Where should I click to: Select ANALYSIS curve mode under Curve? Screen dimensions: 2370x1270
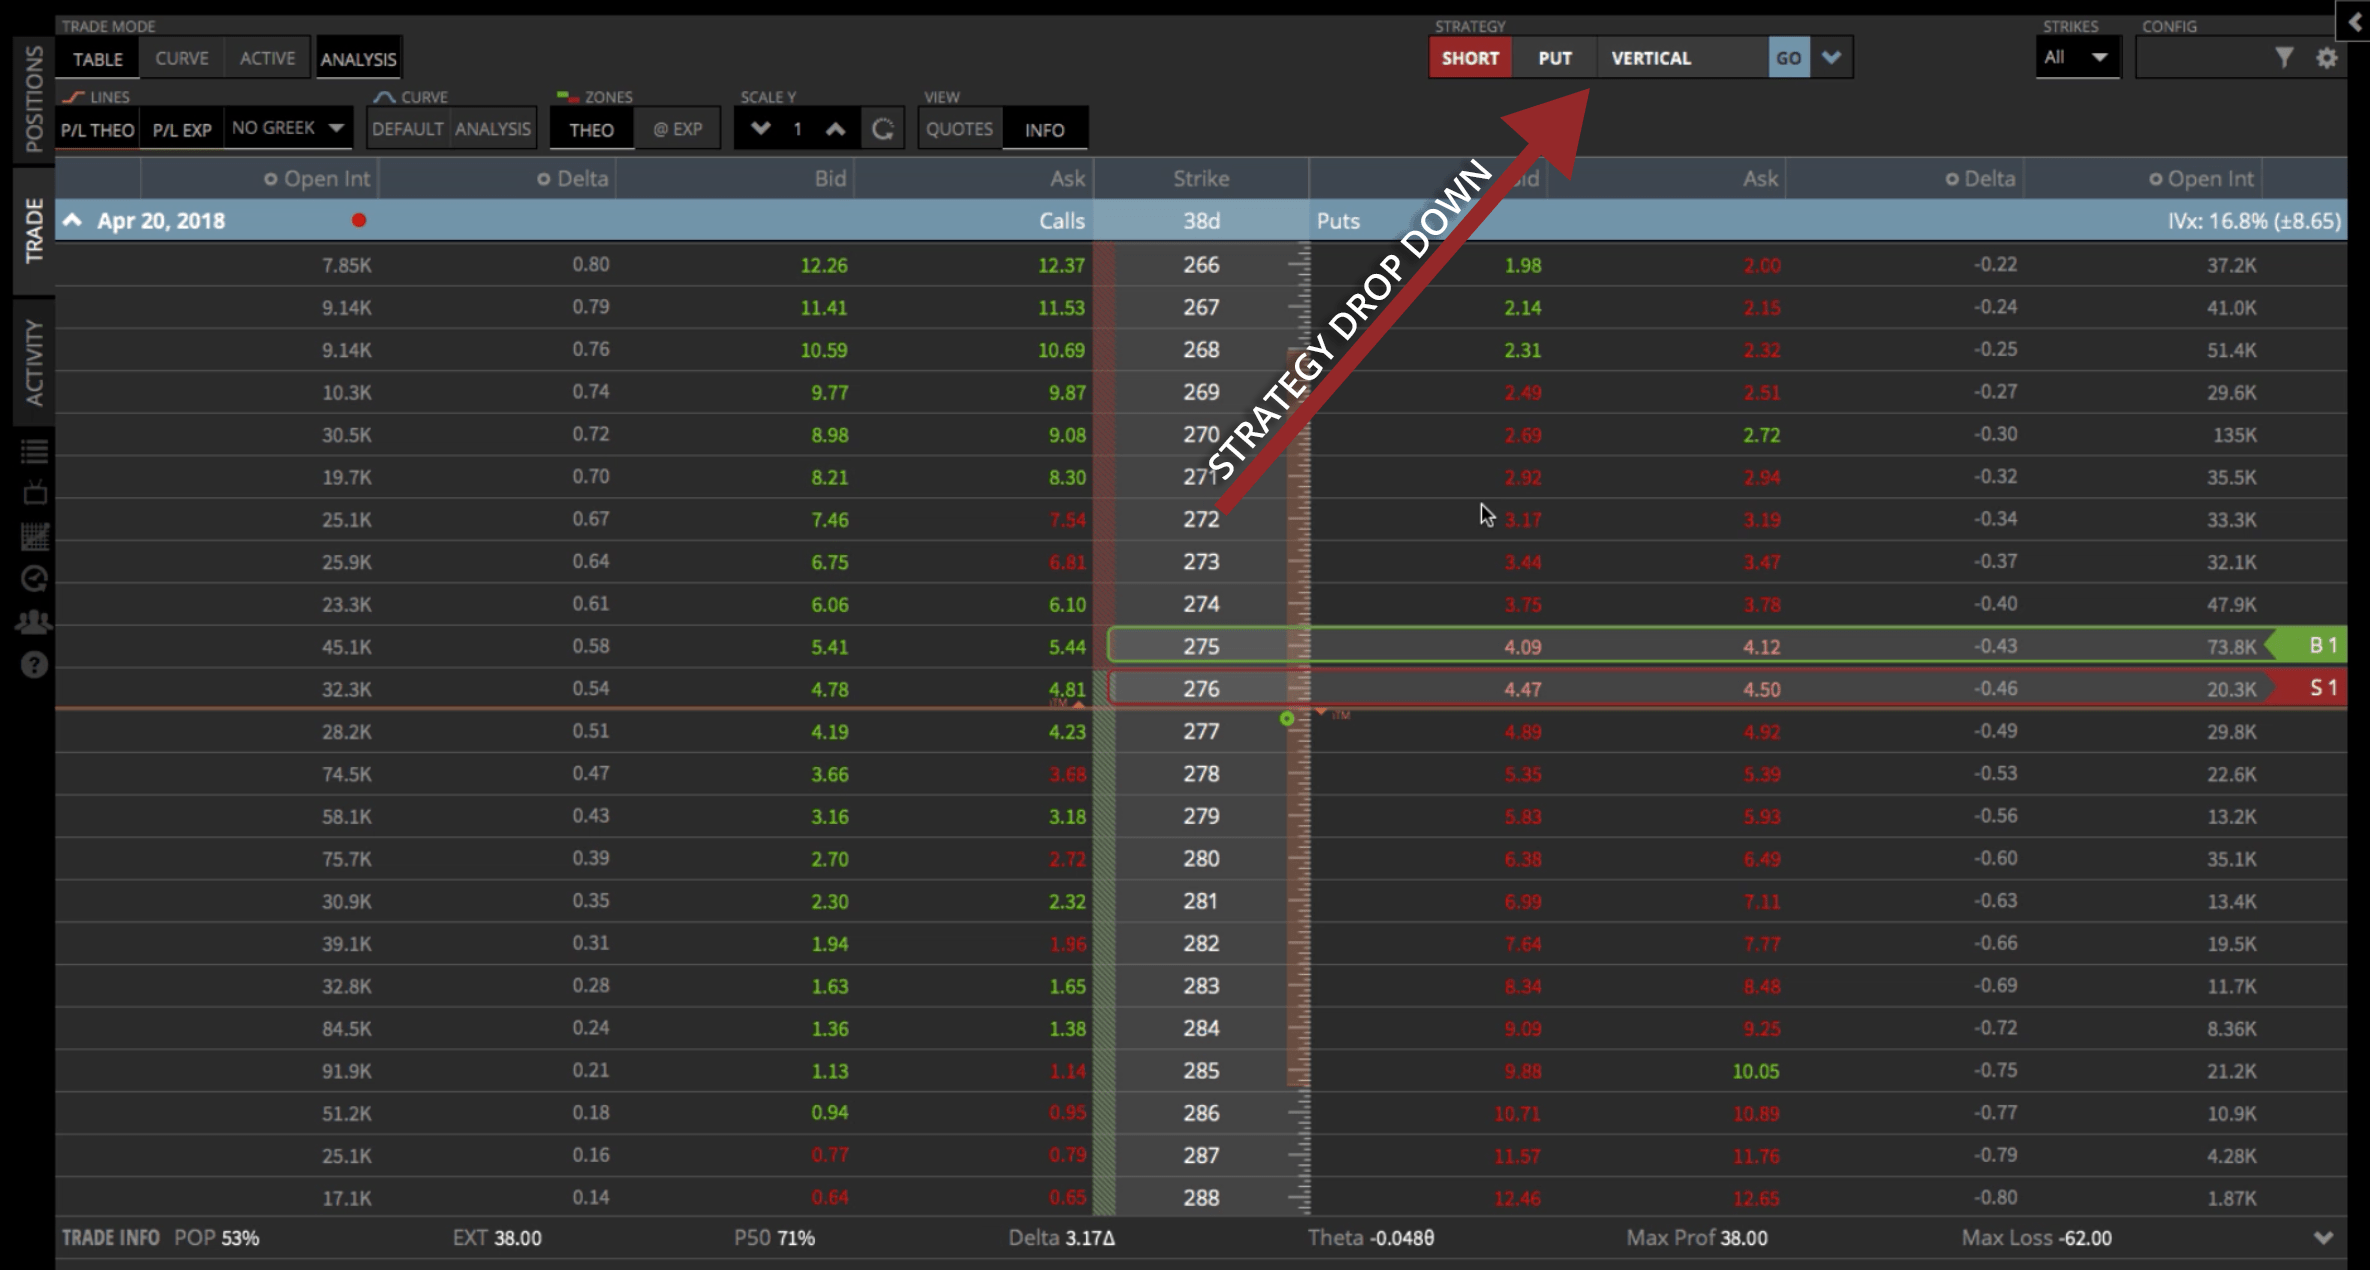[493, 129]
